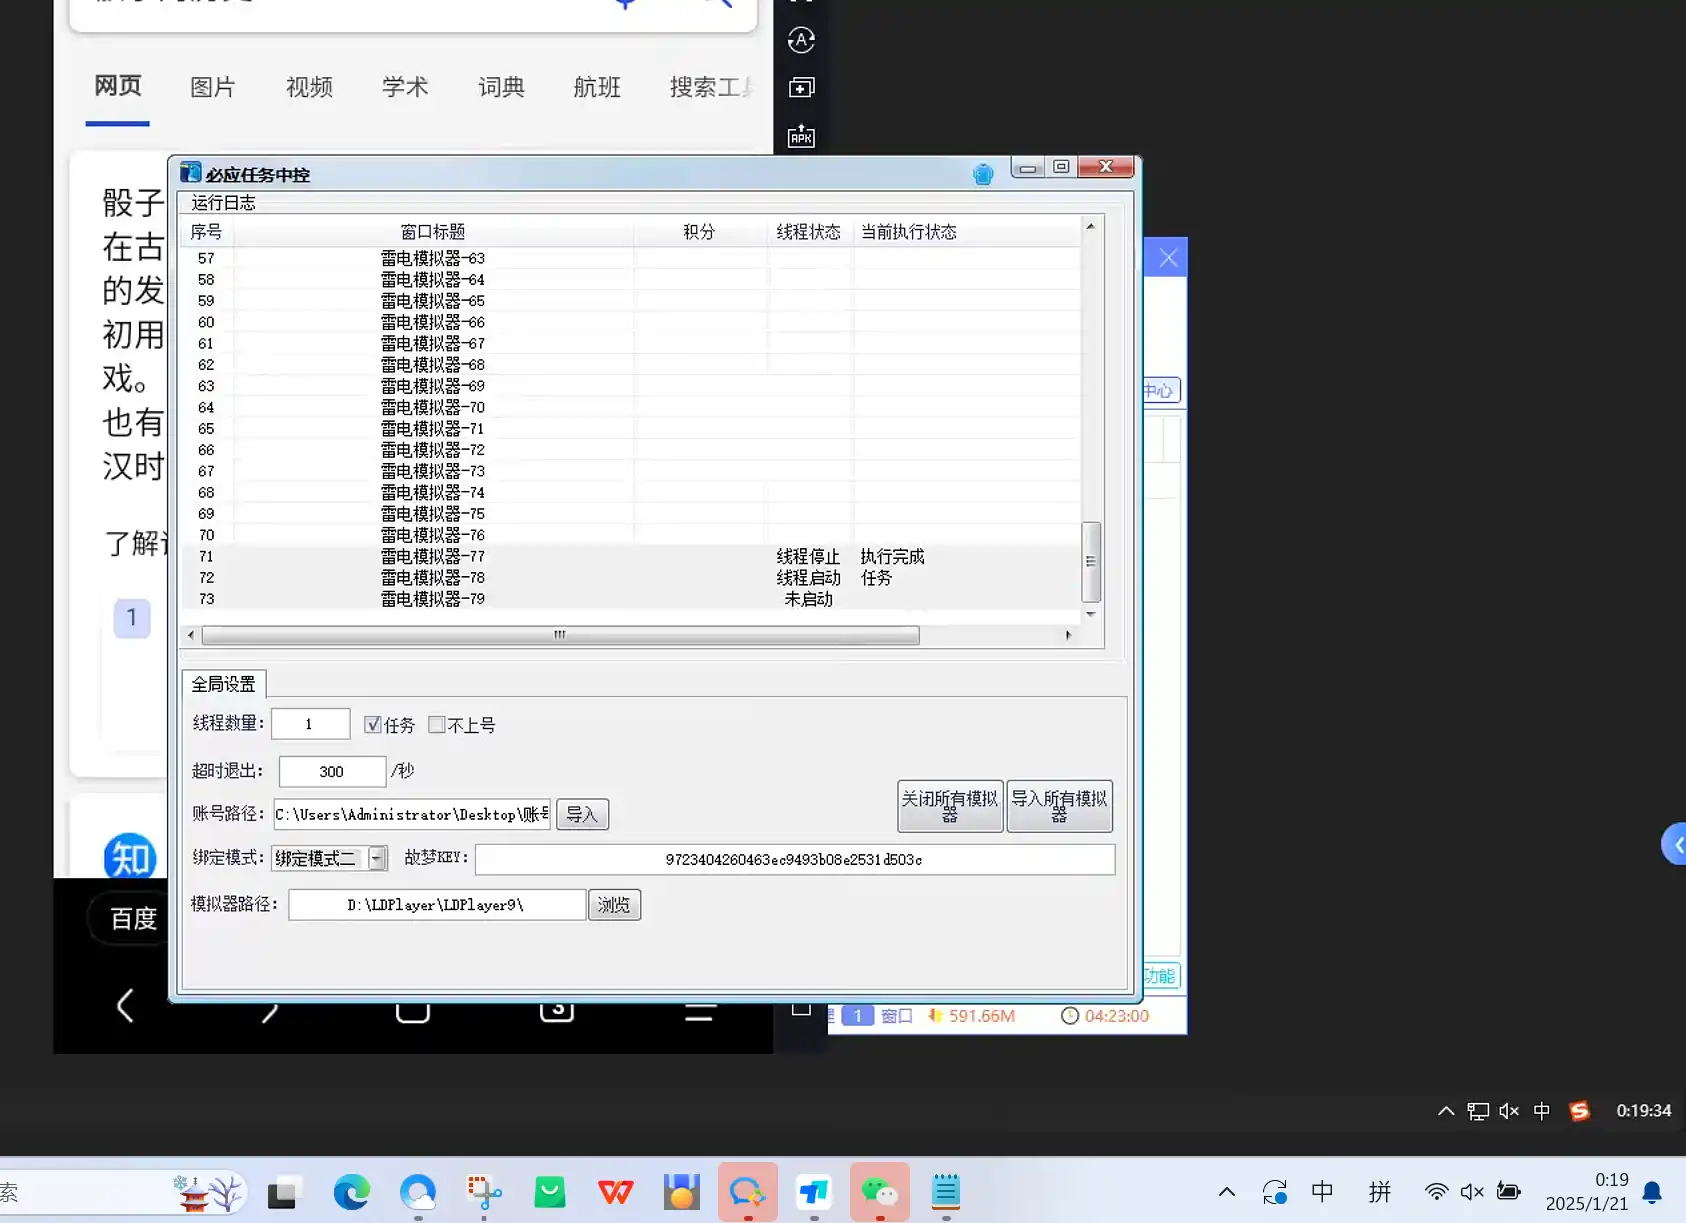Enable the 不上号 checkbox

click(x=437, y=724)
